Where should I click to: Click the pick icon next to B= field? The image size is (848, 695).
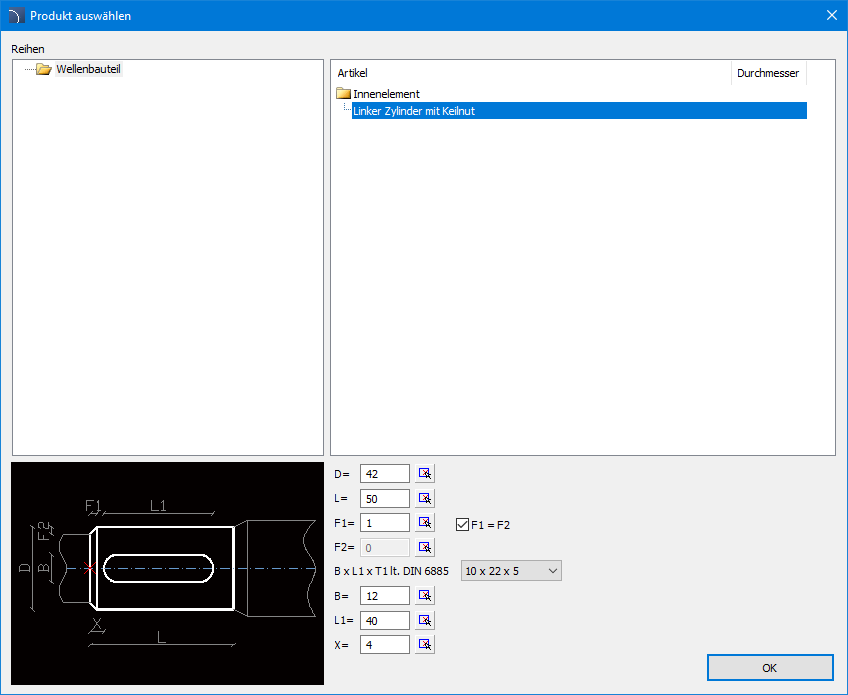(425, 596)
